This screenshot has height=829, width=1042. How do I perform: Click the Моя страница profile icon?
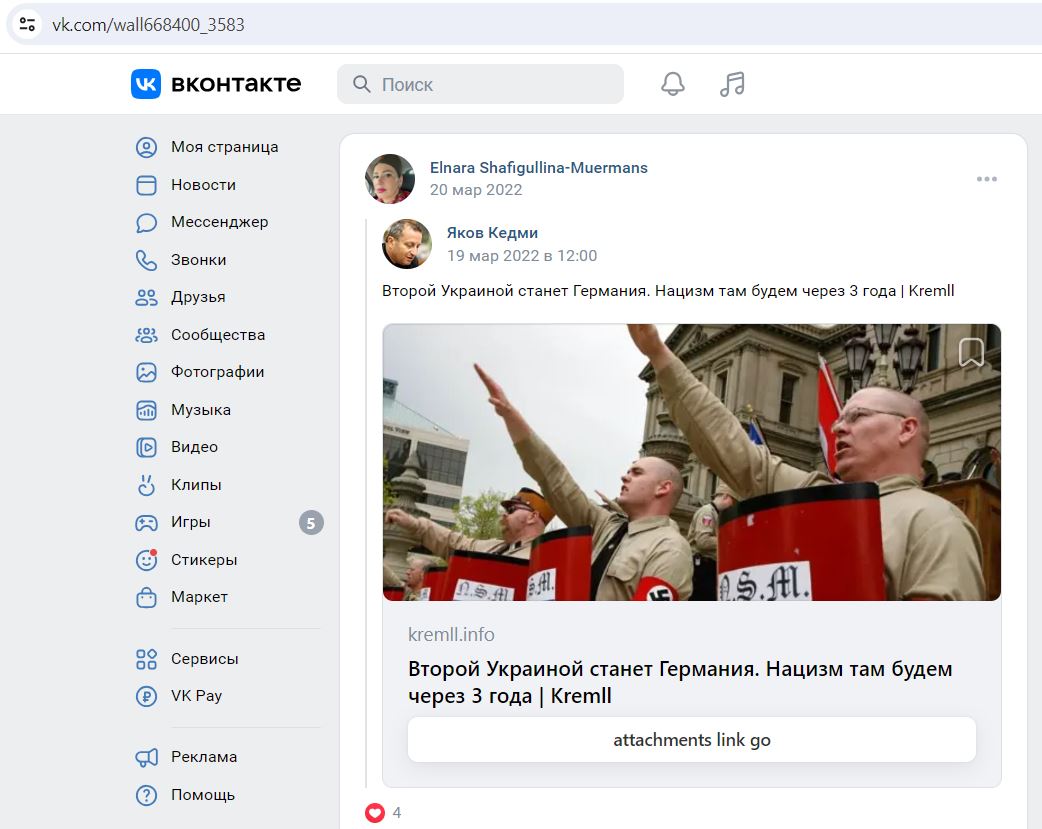click(x=146, y=147)
